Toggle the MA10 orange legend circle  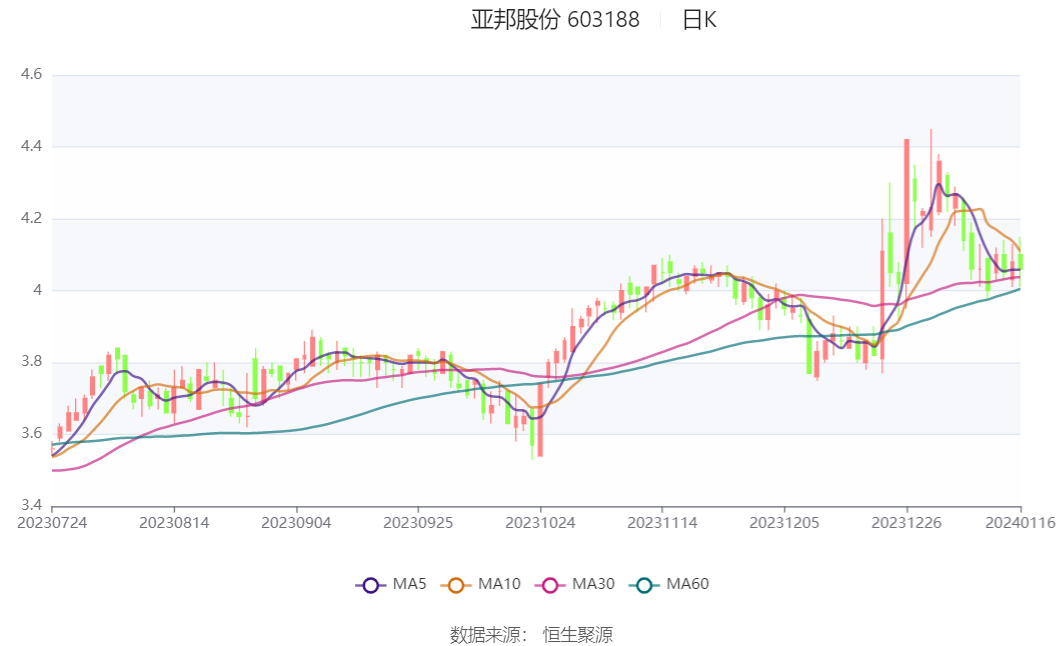tap(456, 585)
